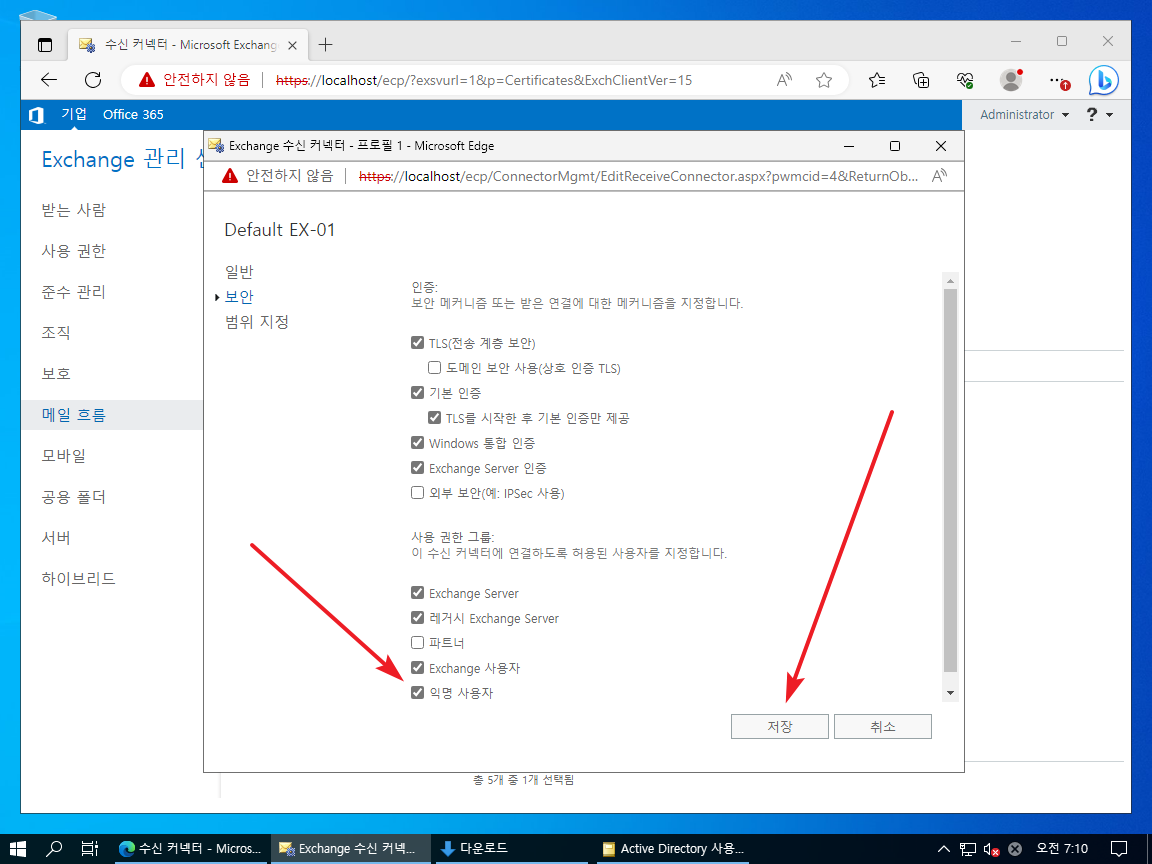Open 일반 section in connector dialog
The width and height of the screenshot is (1152, 864).
click(239, 272)
